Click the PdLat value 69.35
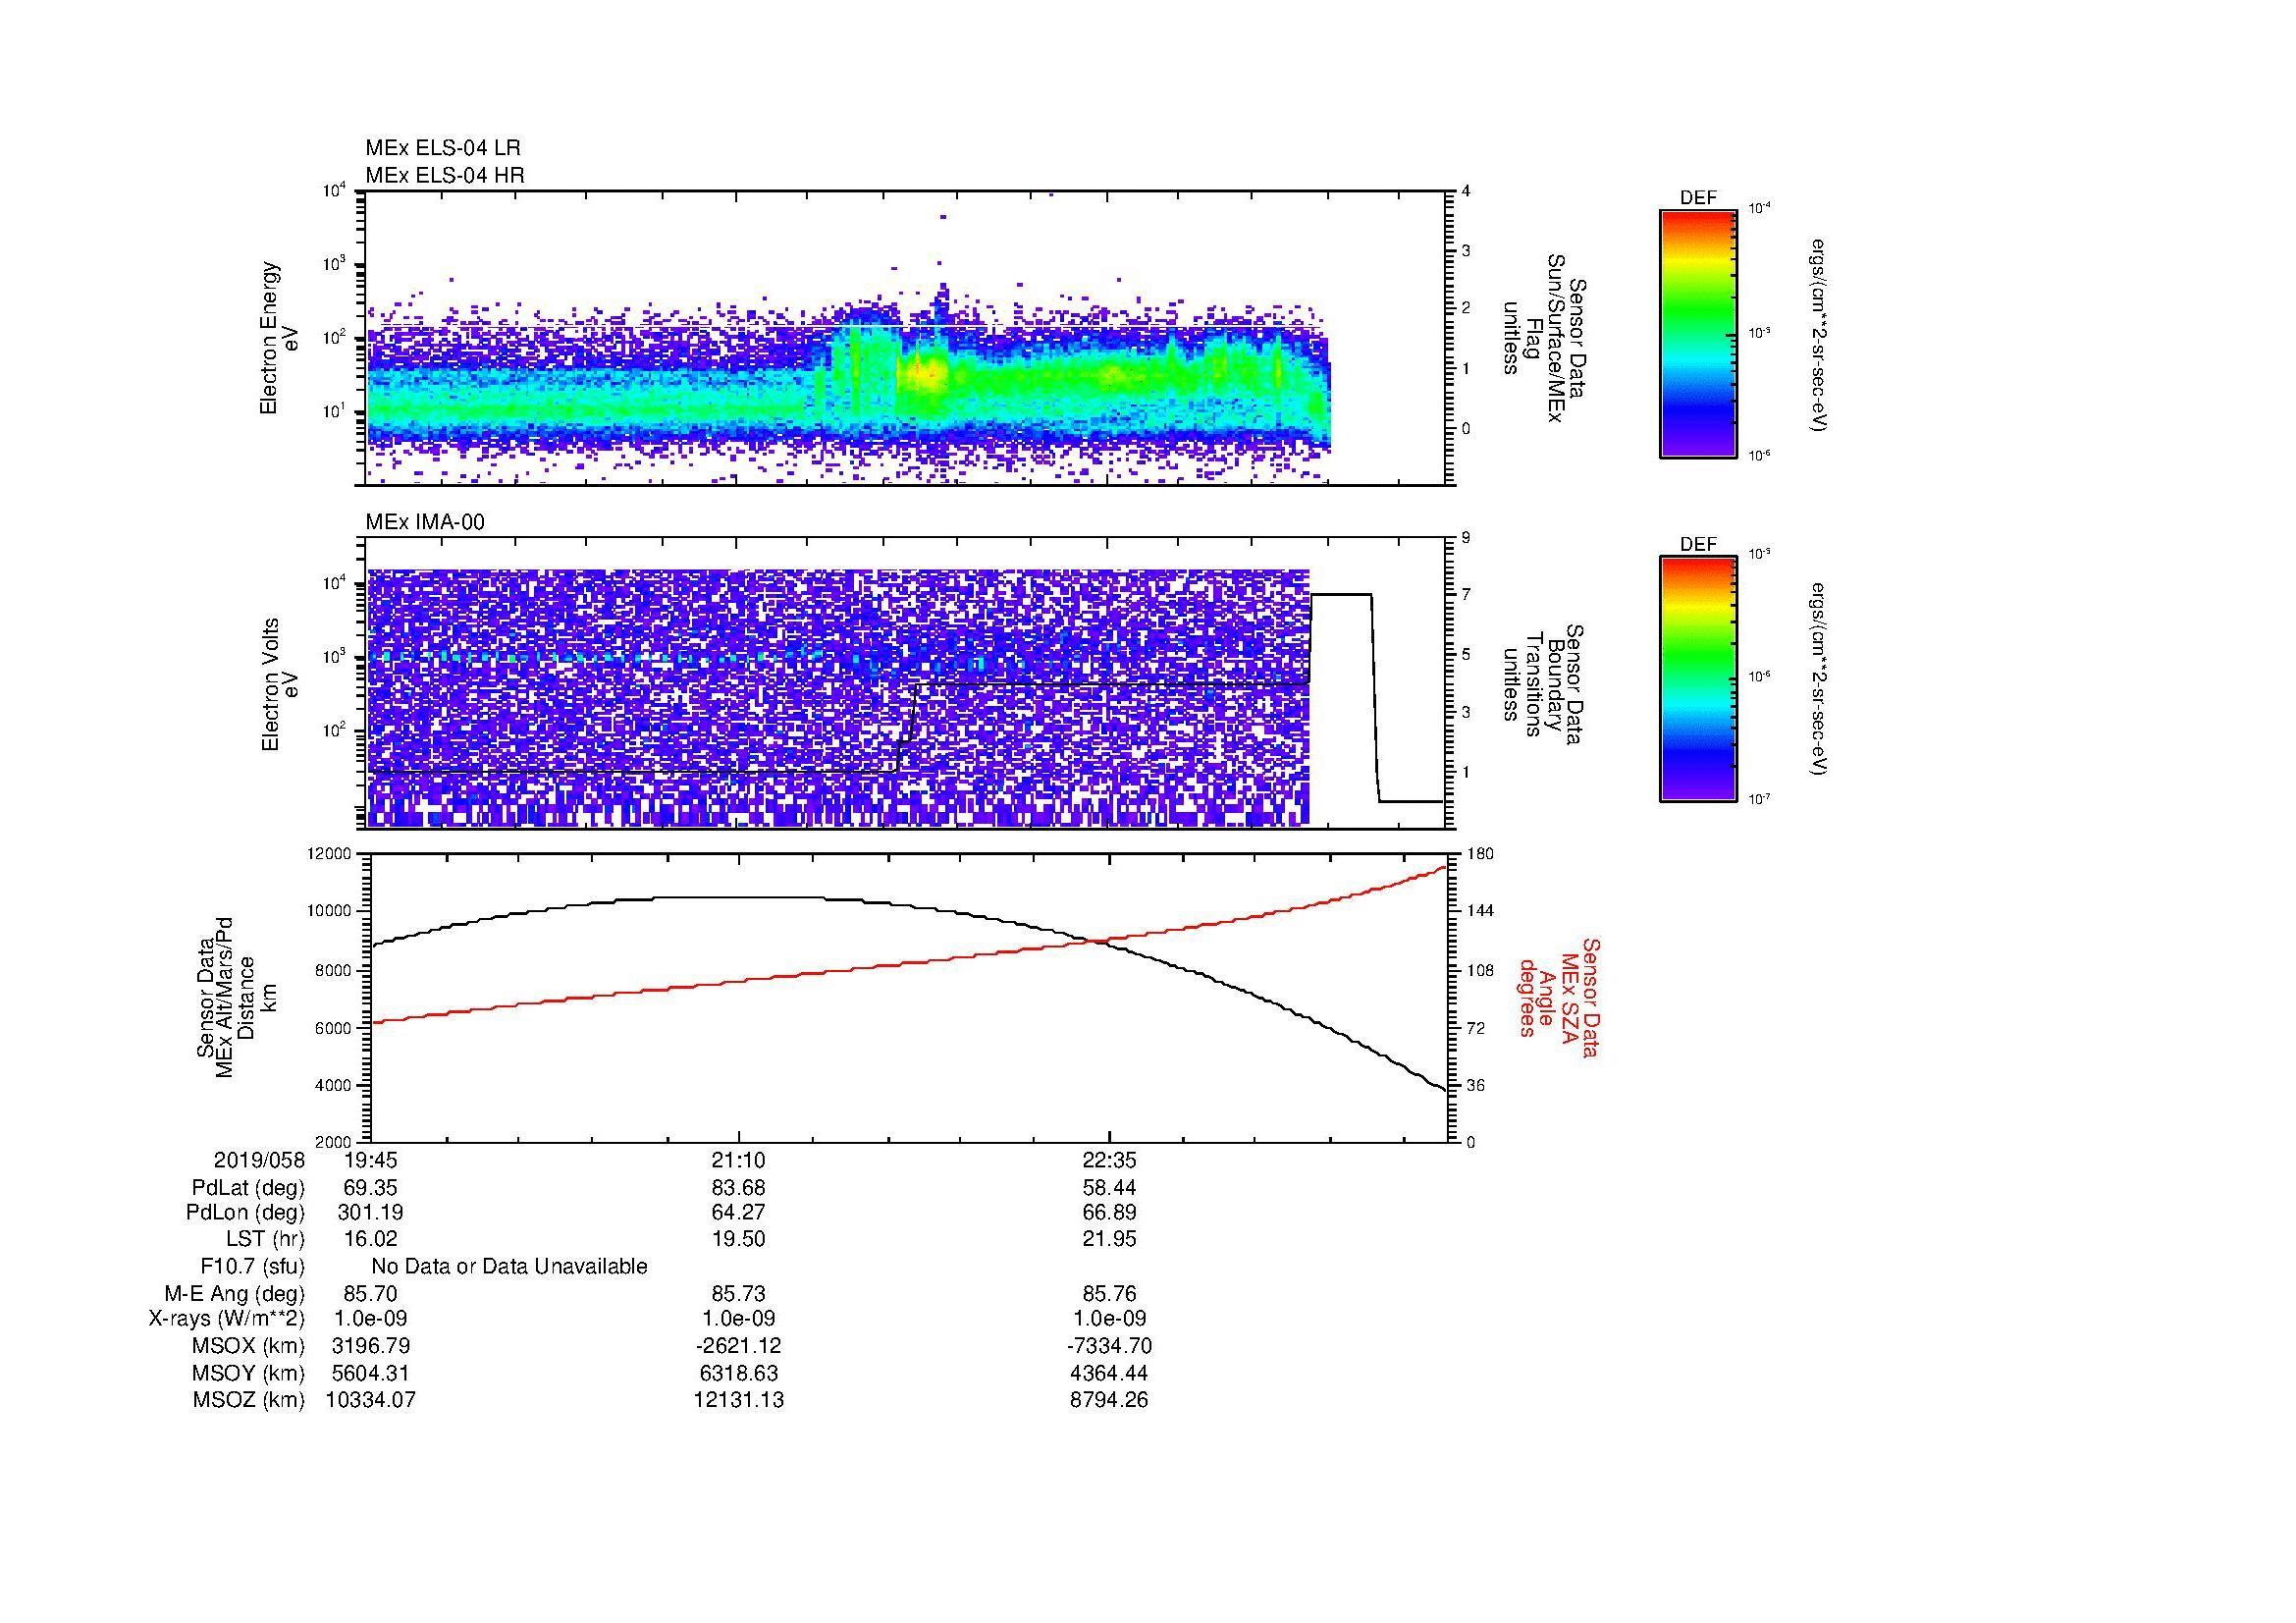Image resolution: width=2296 pixels, height=1623 pixels. click(370, 1188)
